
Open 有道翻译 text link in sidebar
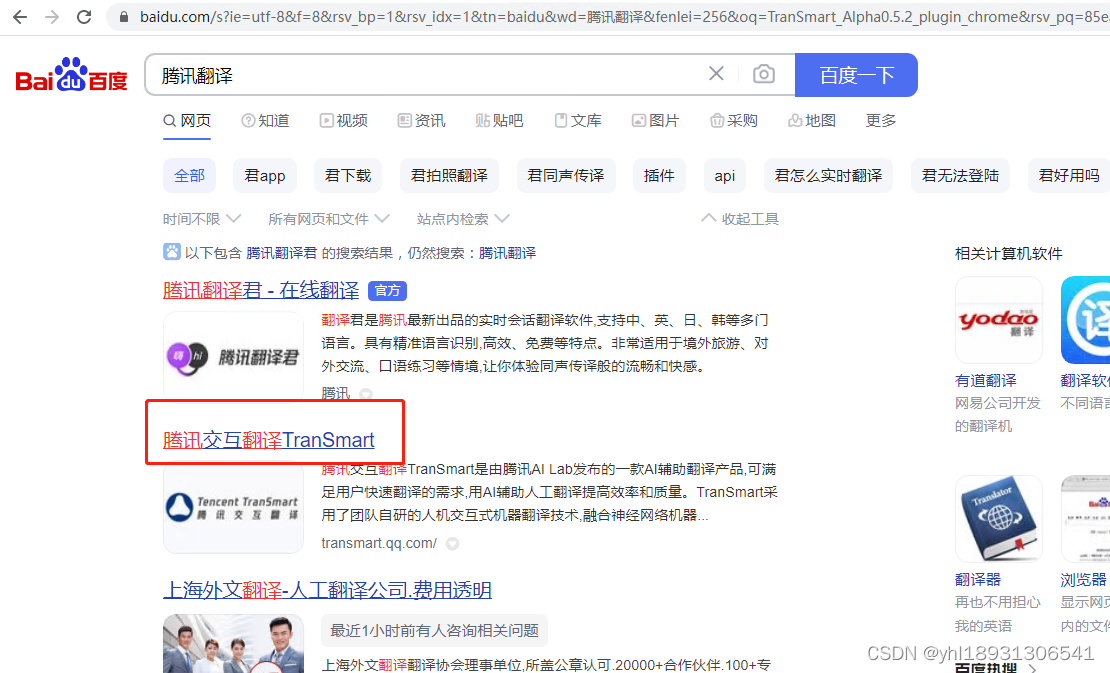(x=985, y=381)
